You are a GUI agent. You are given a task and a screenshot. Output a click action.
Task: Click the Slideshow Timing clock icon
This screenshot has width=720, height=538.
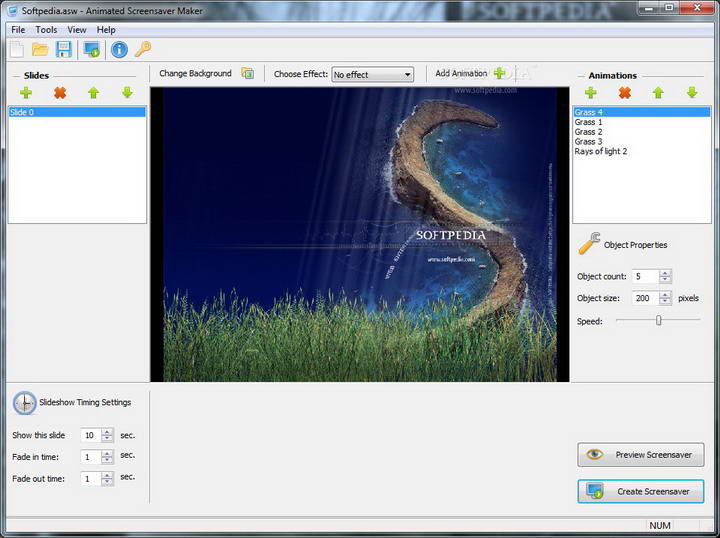24,403
